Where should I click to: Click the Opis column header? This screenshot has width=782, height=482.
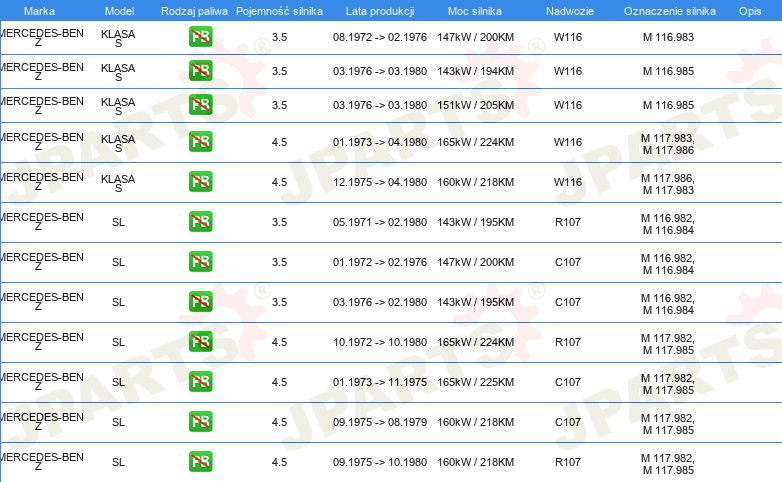pyautogui.click(x=750, y=11)
